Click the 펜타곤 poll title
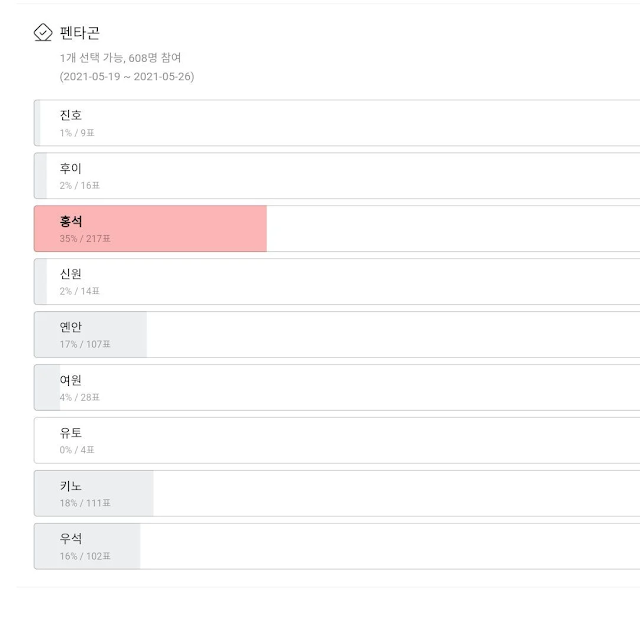The width and height of the screenshot is (640, 621). 80,33
